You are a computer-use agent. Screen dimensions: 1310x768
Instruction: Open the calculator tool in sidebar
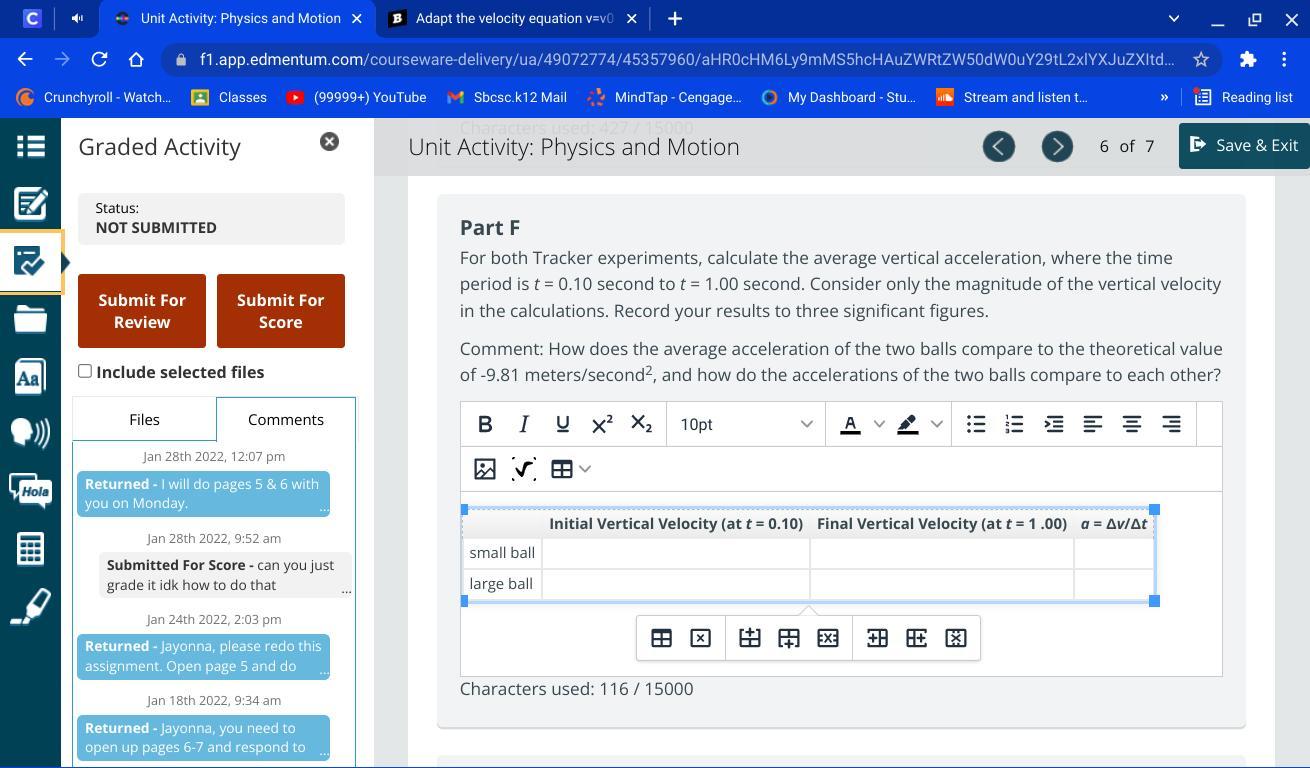click(x=30, y=548)
